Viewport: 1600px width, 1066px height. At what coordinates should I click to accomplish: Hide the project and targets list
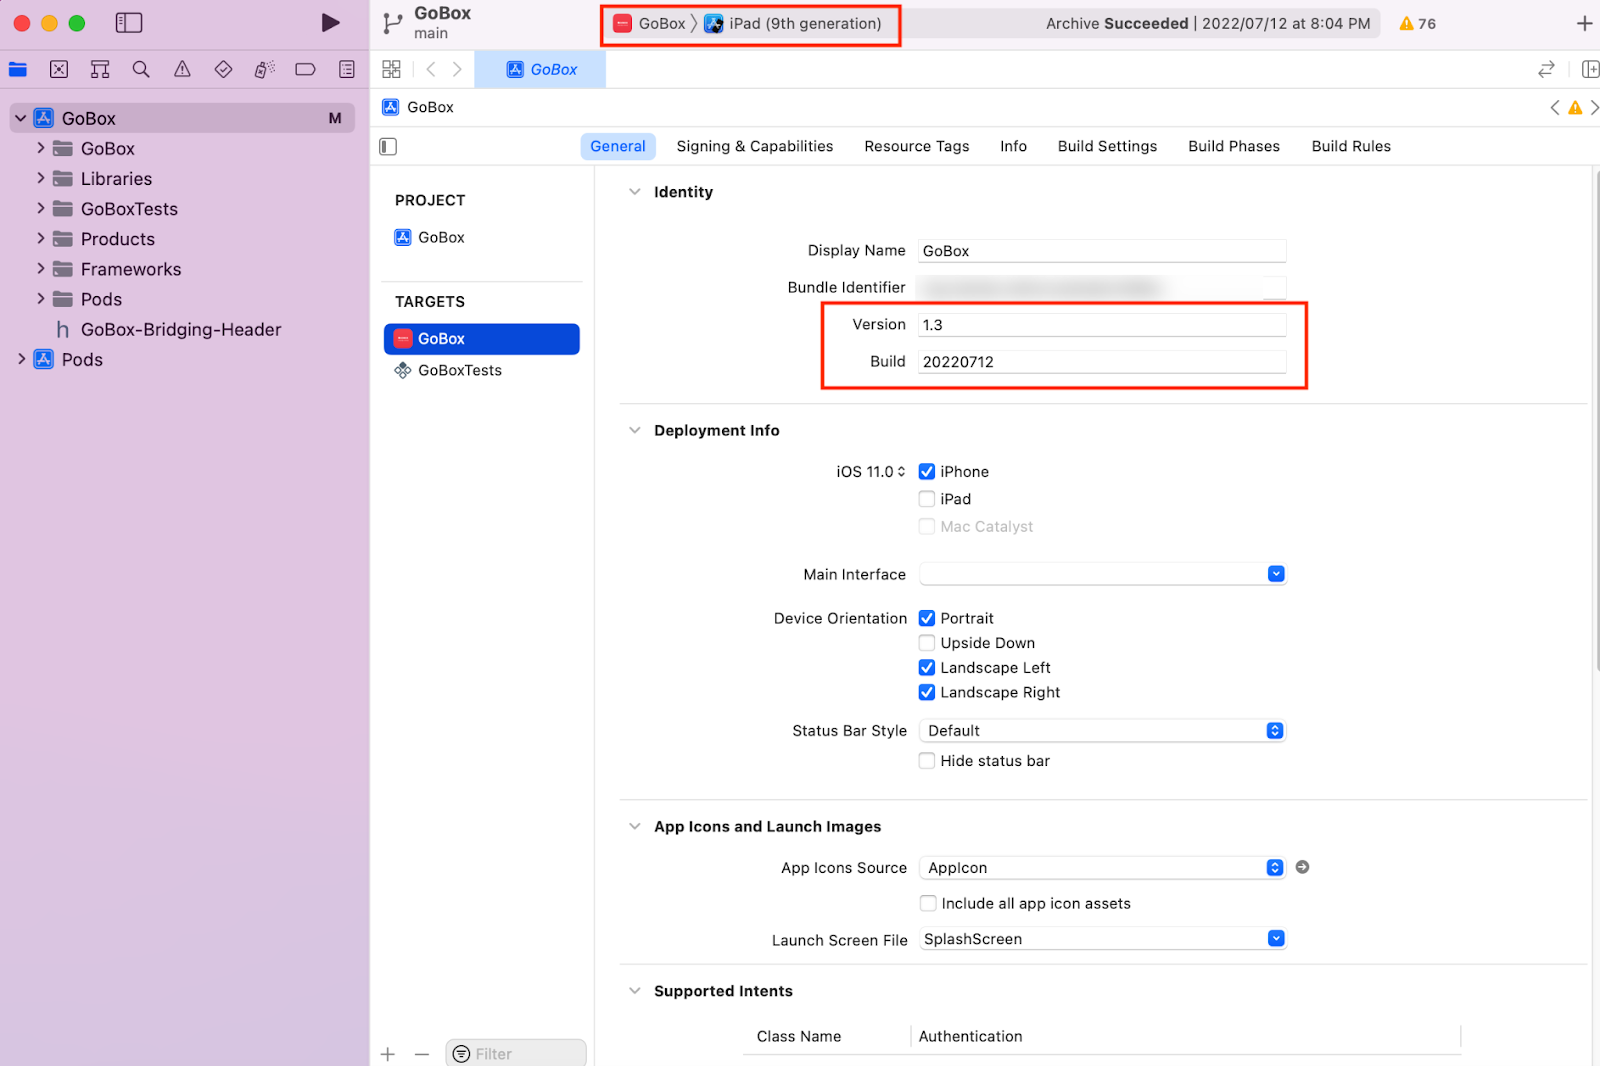(388, 146)
